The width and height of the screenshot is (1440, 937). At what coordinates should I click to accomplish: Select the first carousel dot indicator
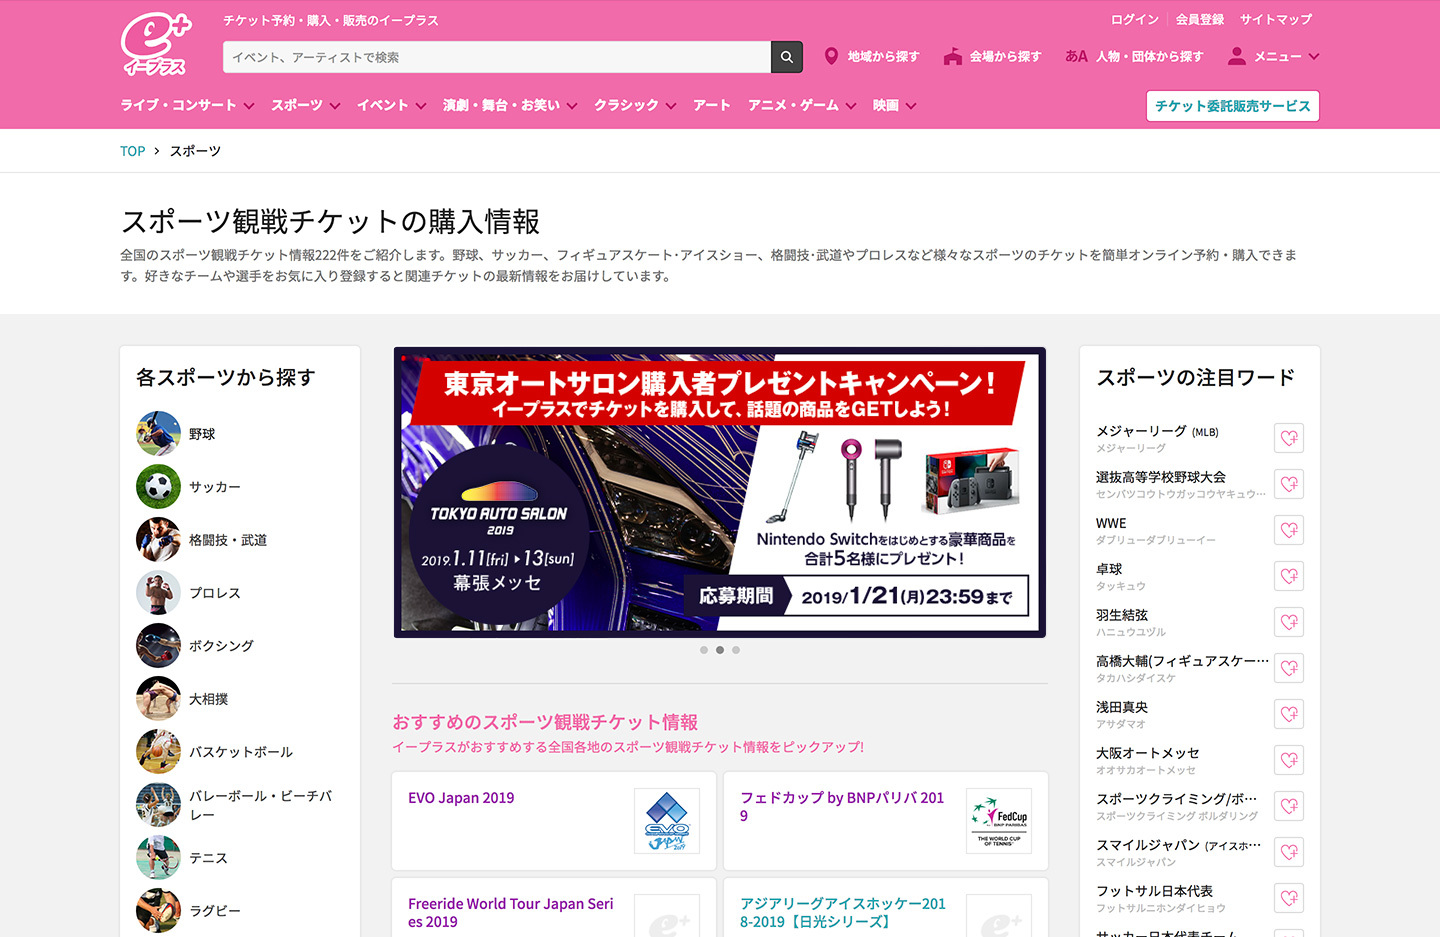tap(704, 650)
